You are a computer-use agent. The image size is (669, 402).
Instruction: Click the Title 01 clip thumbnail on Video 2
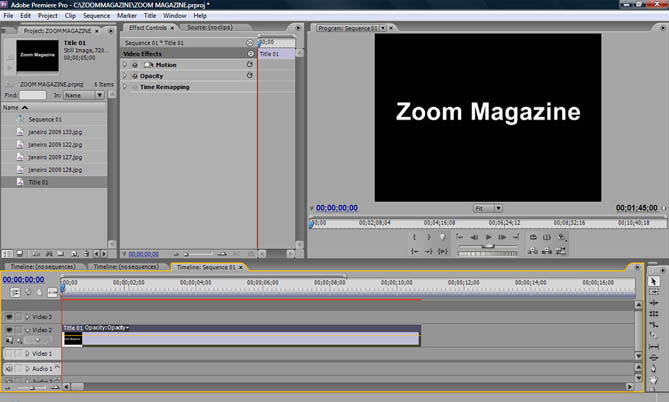(72, 340)
